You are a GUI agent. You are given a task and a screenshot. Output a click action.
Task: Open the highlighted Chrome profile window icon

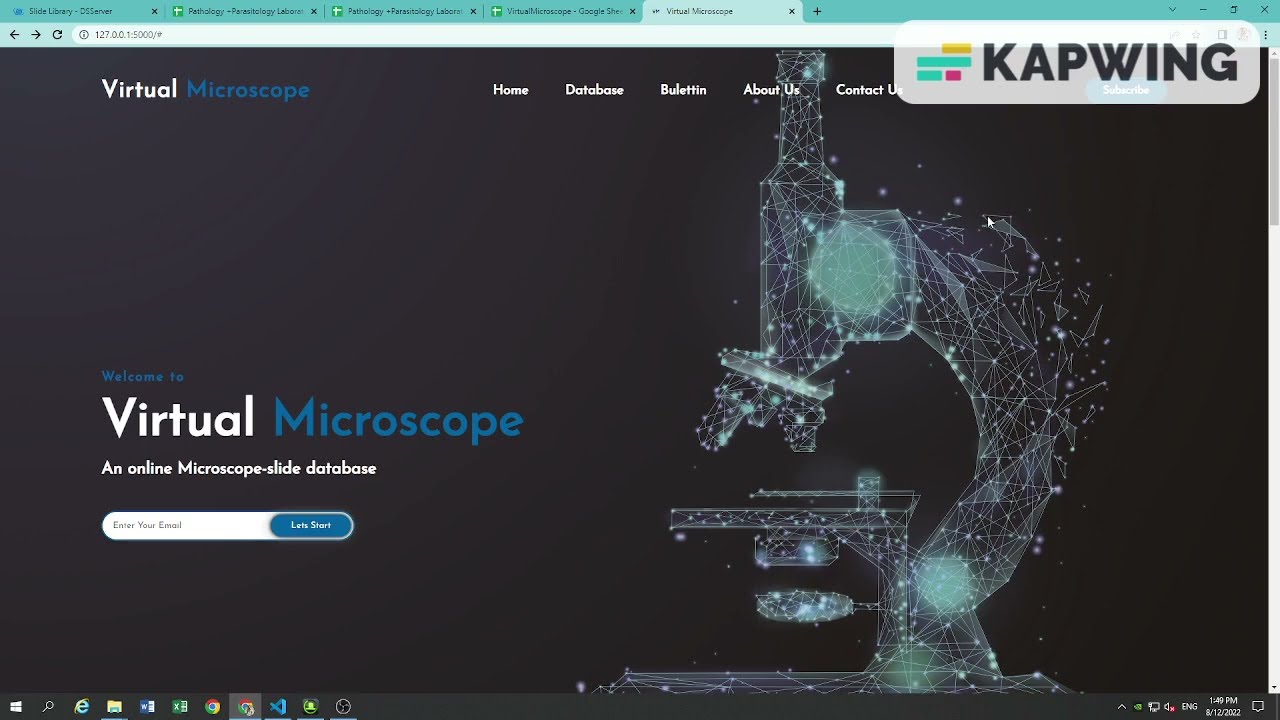coord(245,707)
